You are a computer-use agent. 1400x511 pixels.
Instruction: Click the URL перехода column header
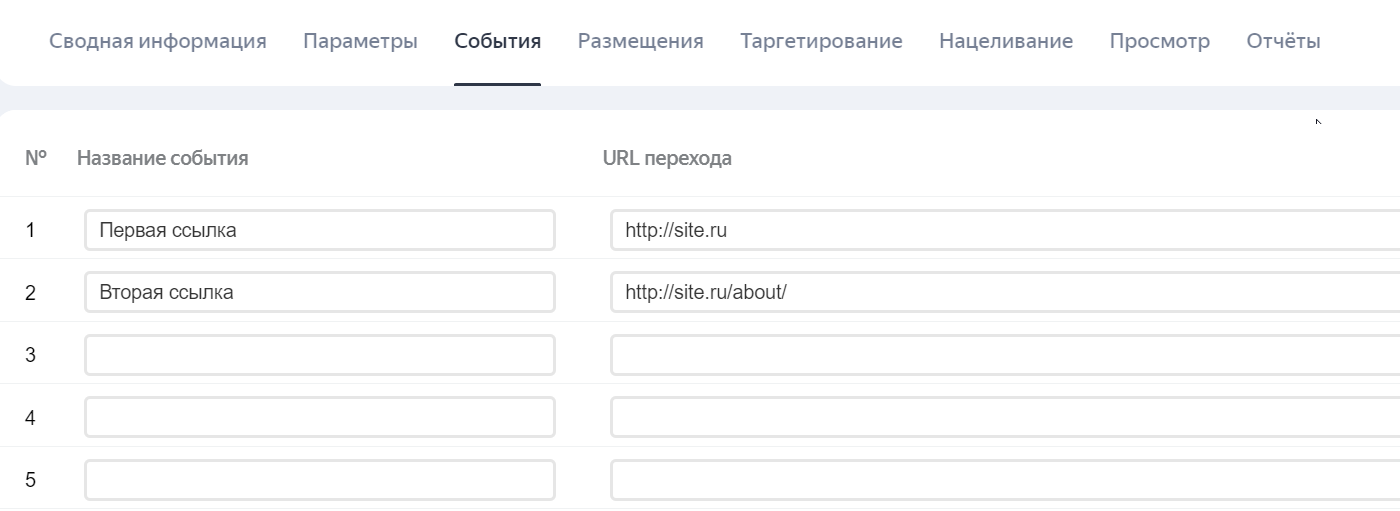(667, 158)
